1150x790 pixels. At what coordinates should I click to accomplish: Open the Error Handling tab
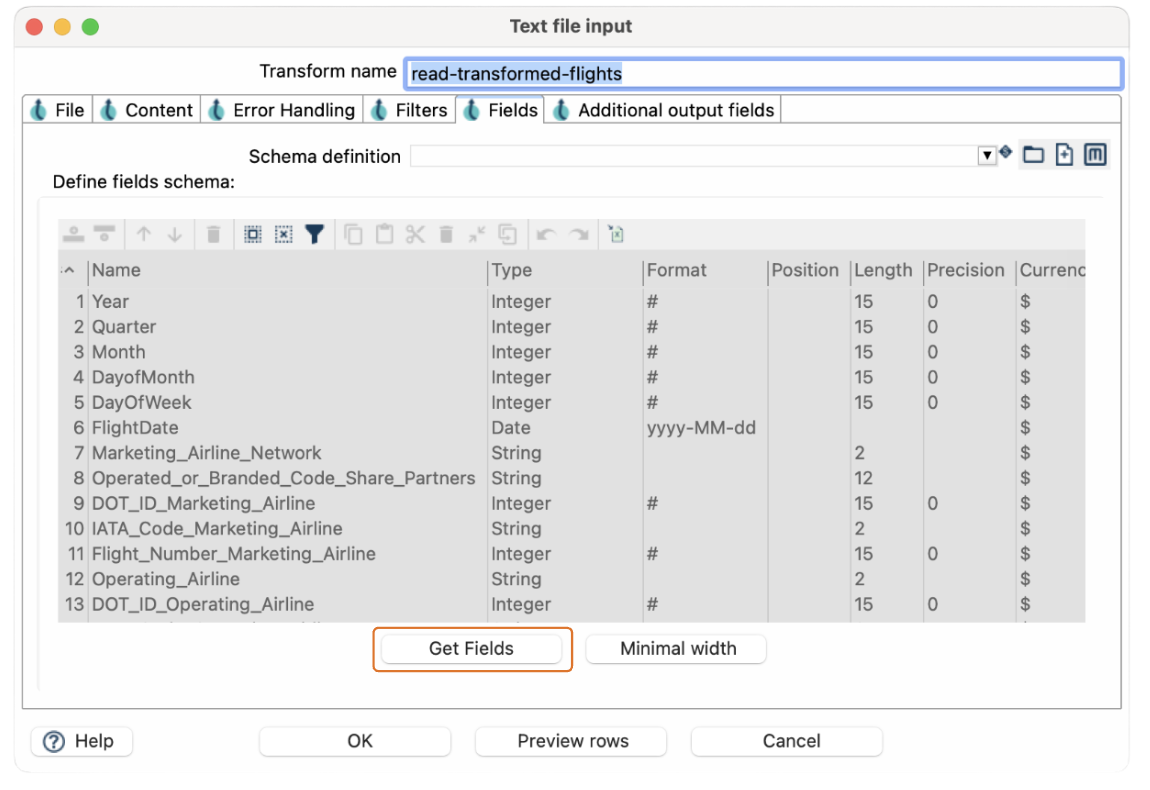282,110
